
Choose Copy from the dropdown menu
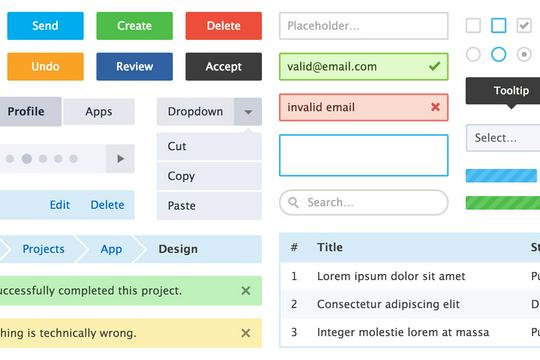pyautogui.click(x=209, y=176)
